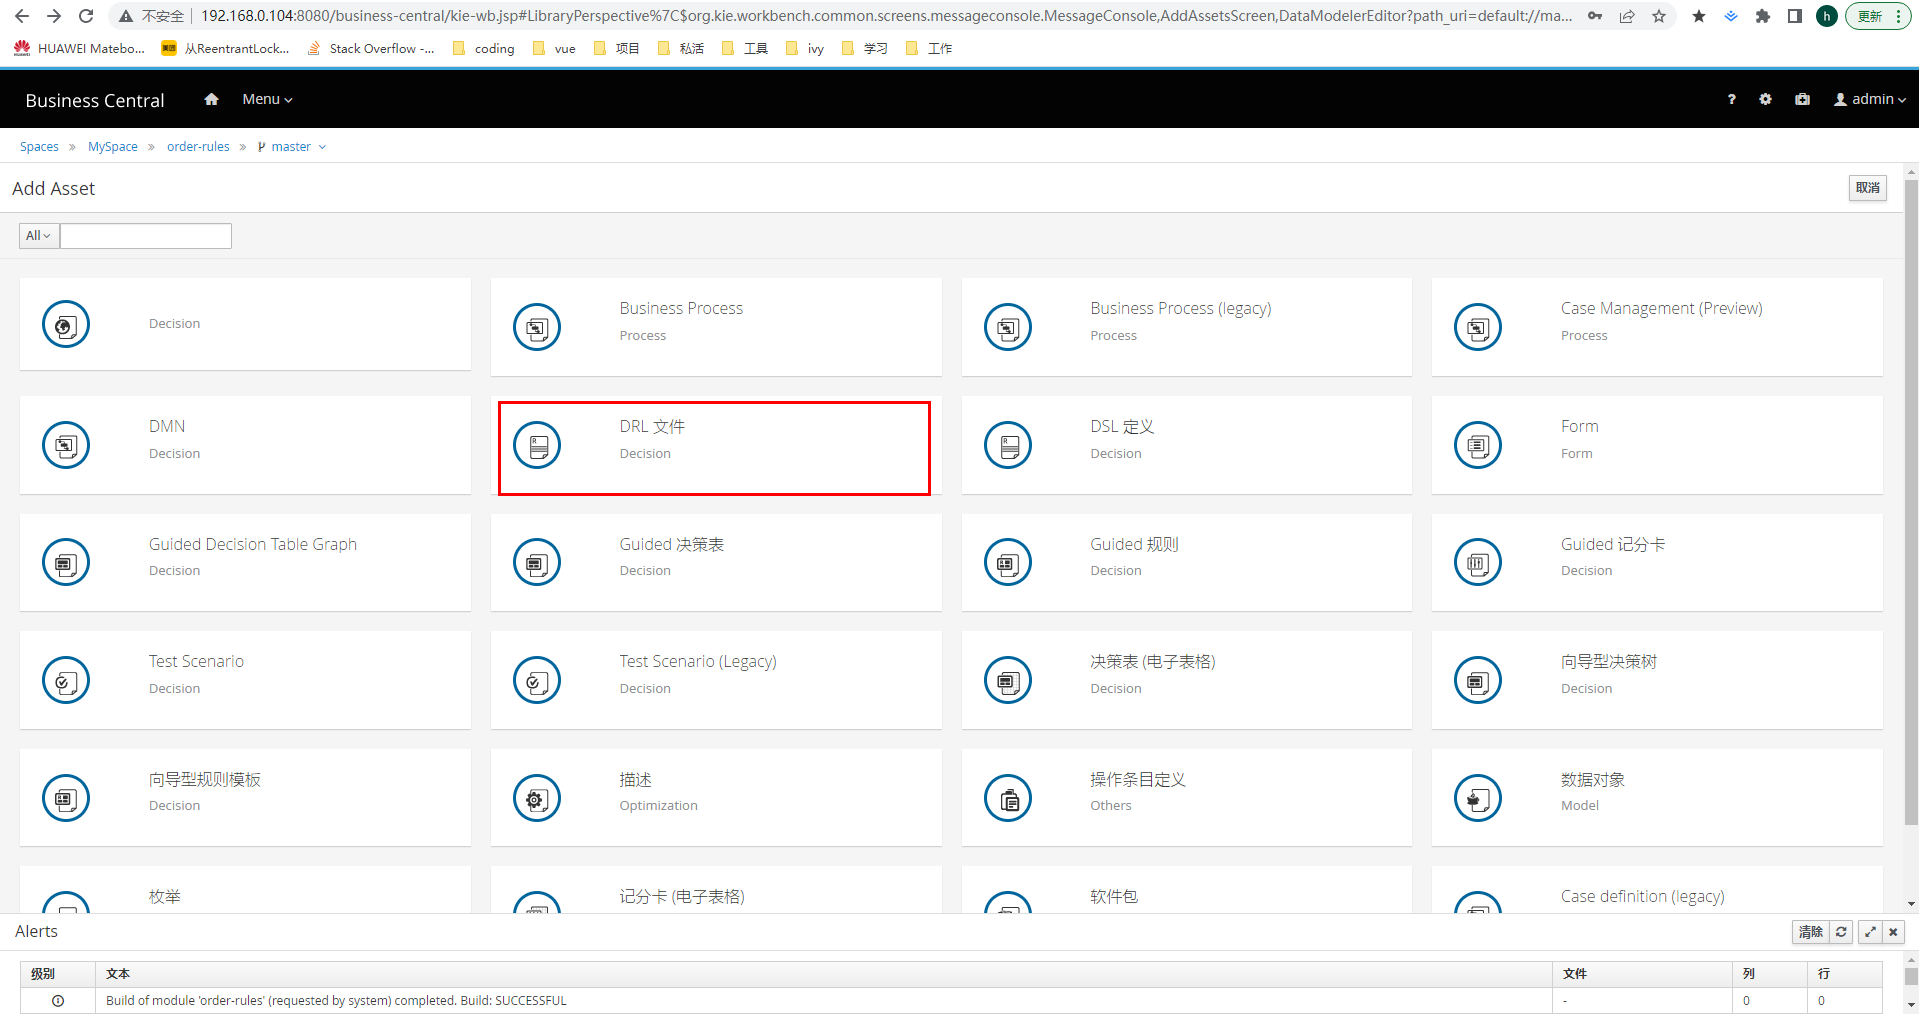Open the help question mark icon
The height and width of the screenshot is (1014, 1919).
click(1731, 99)
